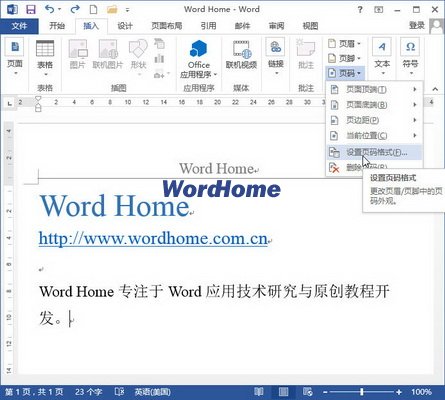Click the 23 个字 word count

pos(88,392)
